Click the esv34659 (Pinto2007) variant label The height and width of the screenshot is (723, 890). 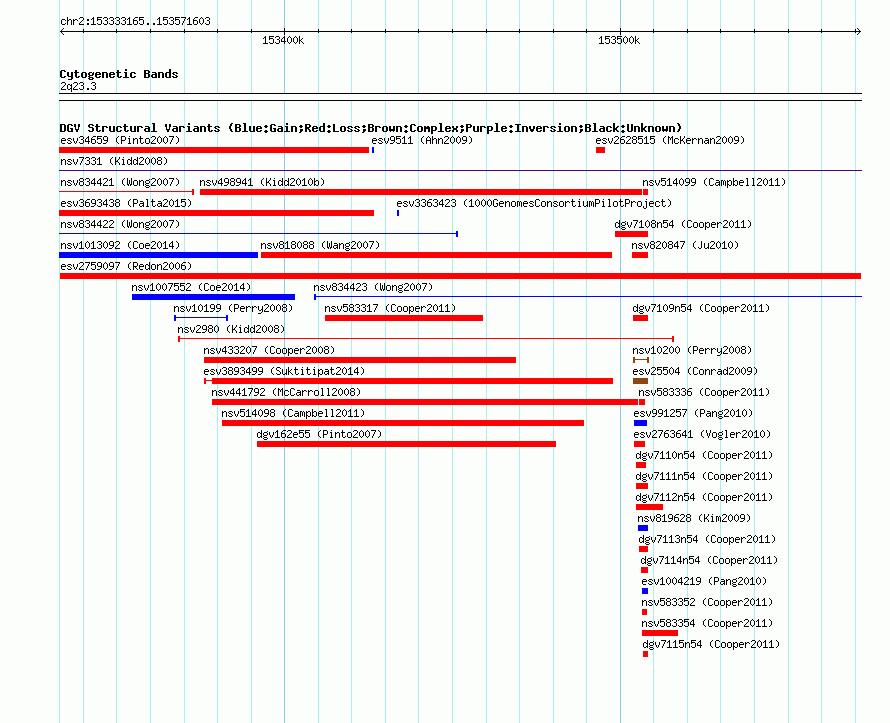120,140
